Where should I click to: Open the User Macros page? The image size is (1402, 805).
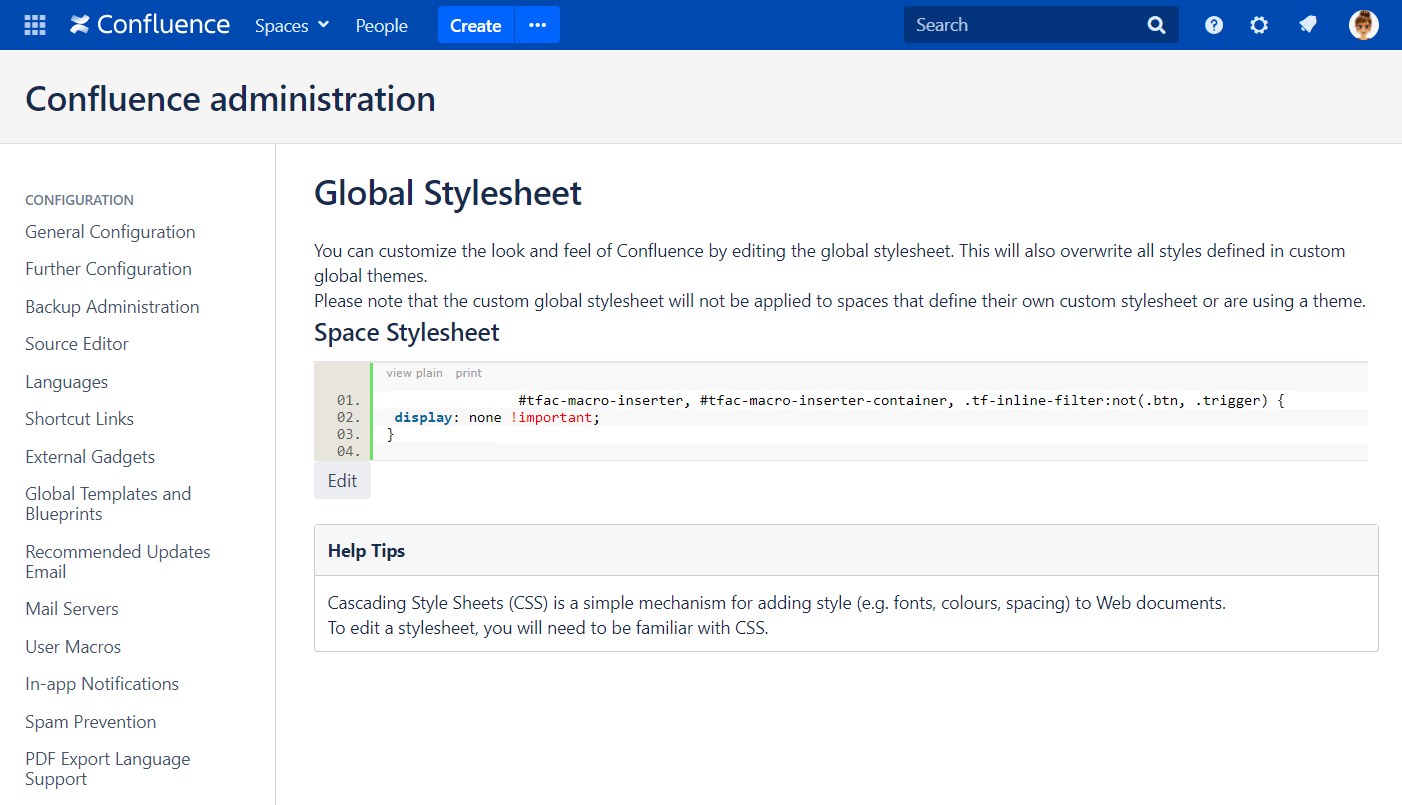(x=73, y=647)
